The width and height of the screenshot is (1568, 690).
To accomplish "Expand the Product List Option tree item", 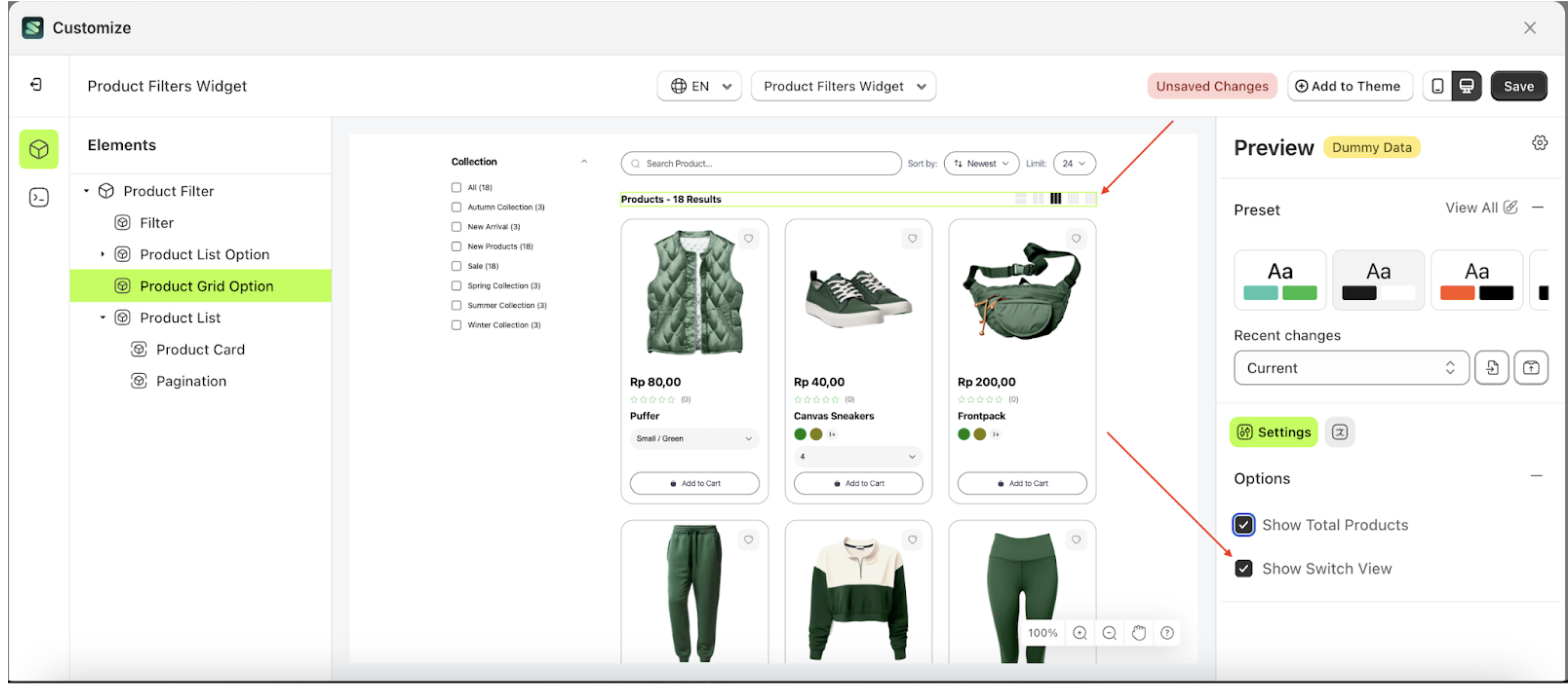I will (103, 255).
